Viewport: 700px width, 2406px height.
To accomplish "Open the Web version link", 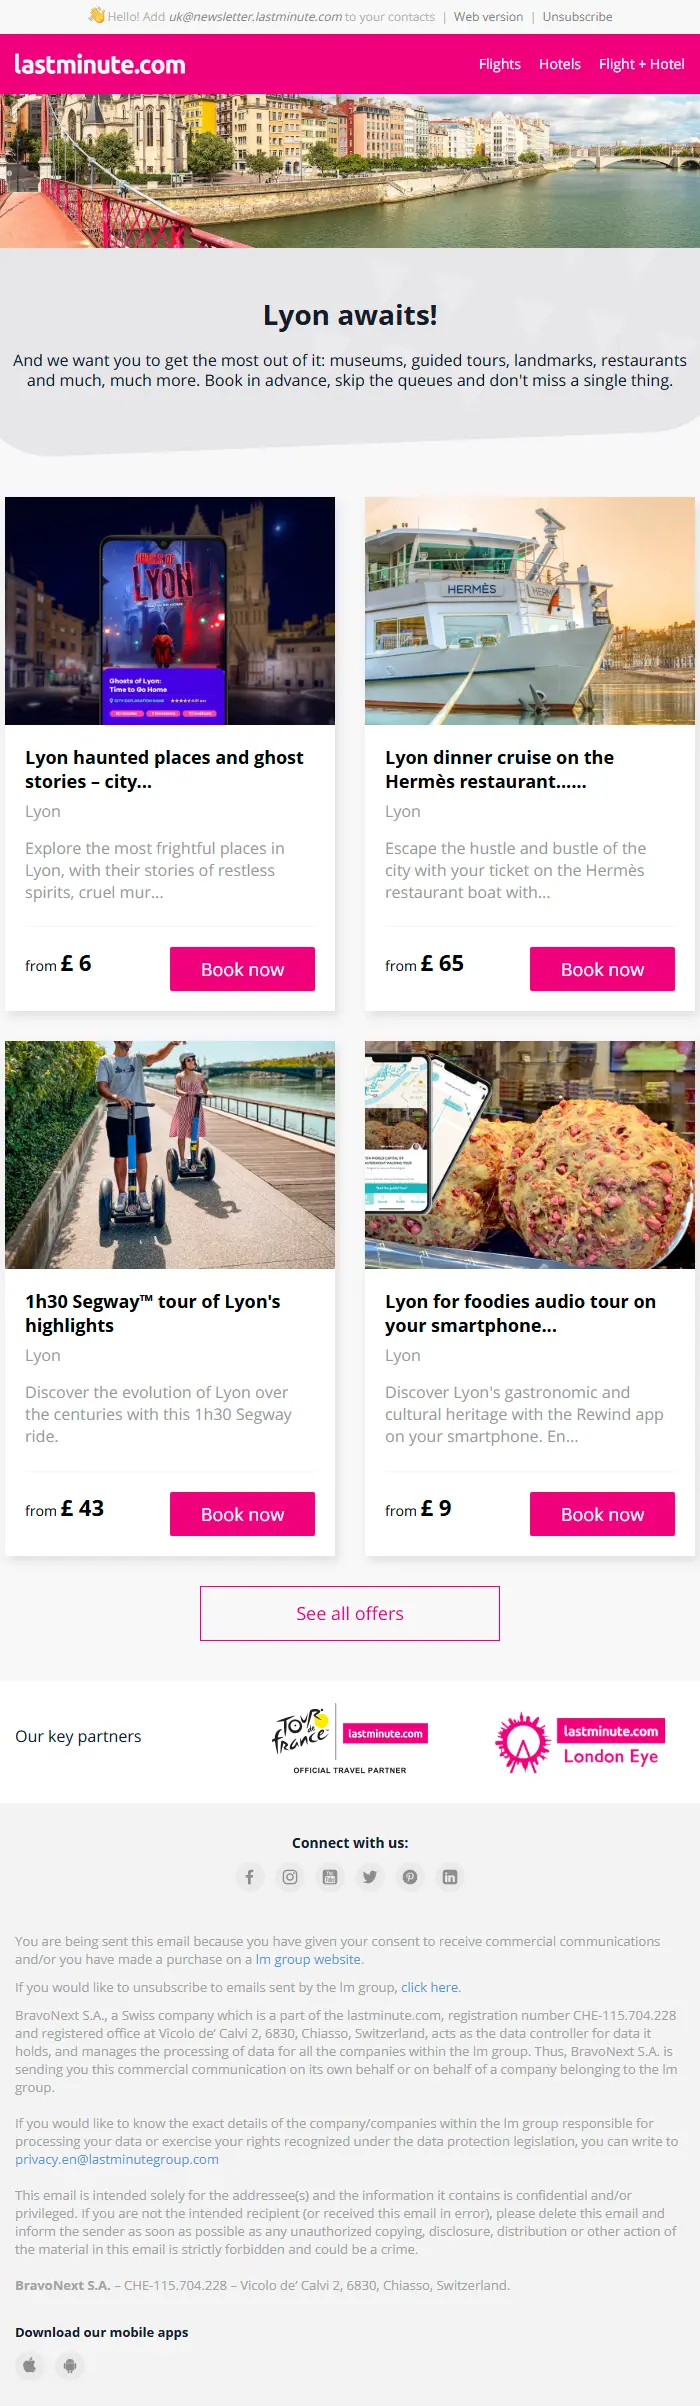I will pyautogui.click(x=488, y=17).
